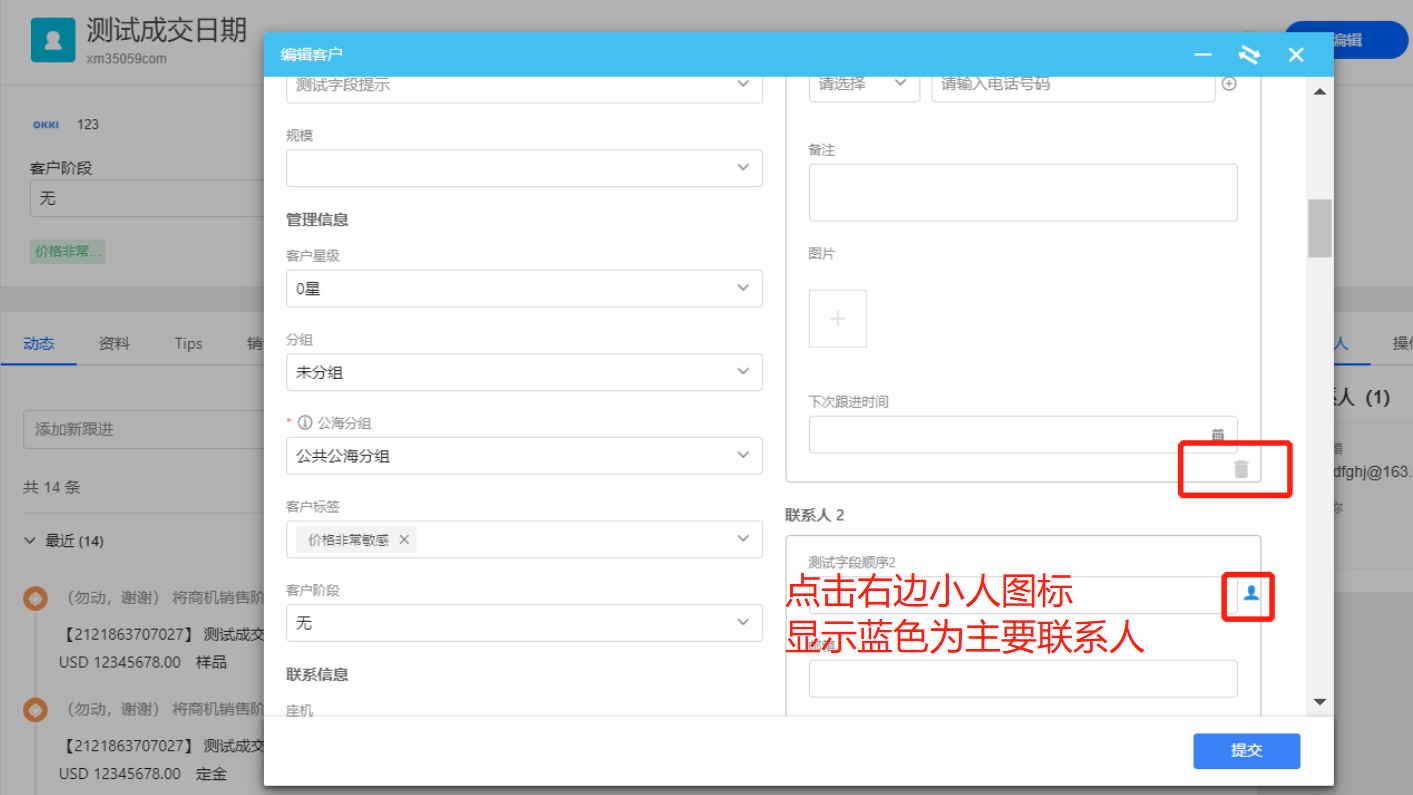Open the calendar icon for 下次跟进时间

click(1218, 435)
